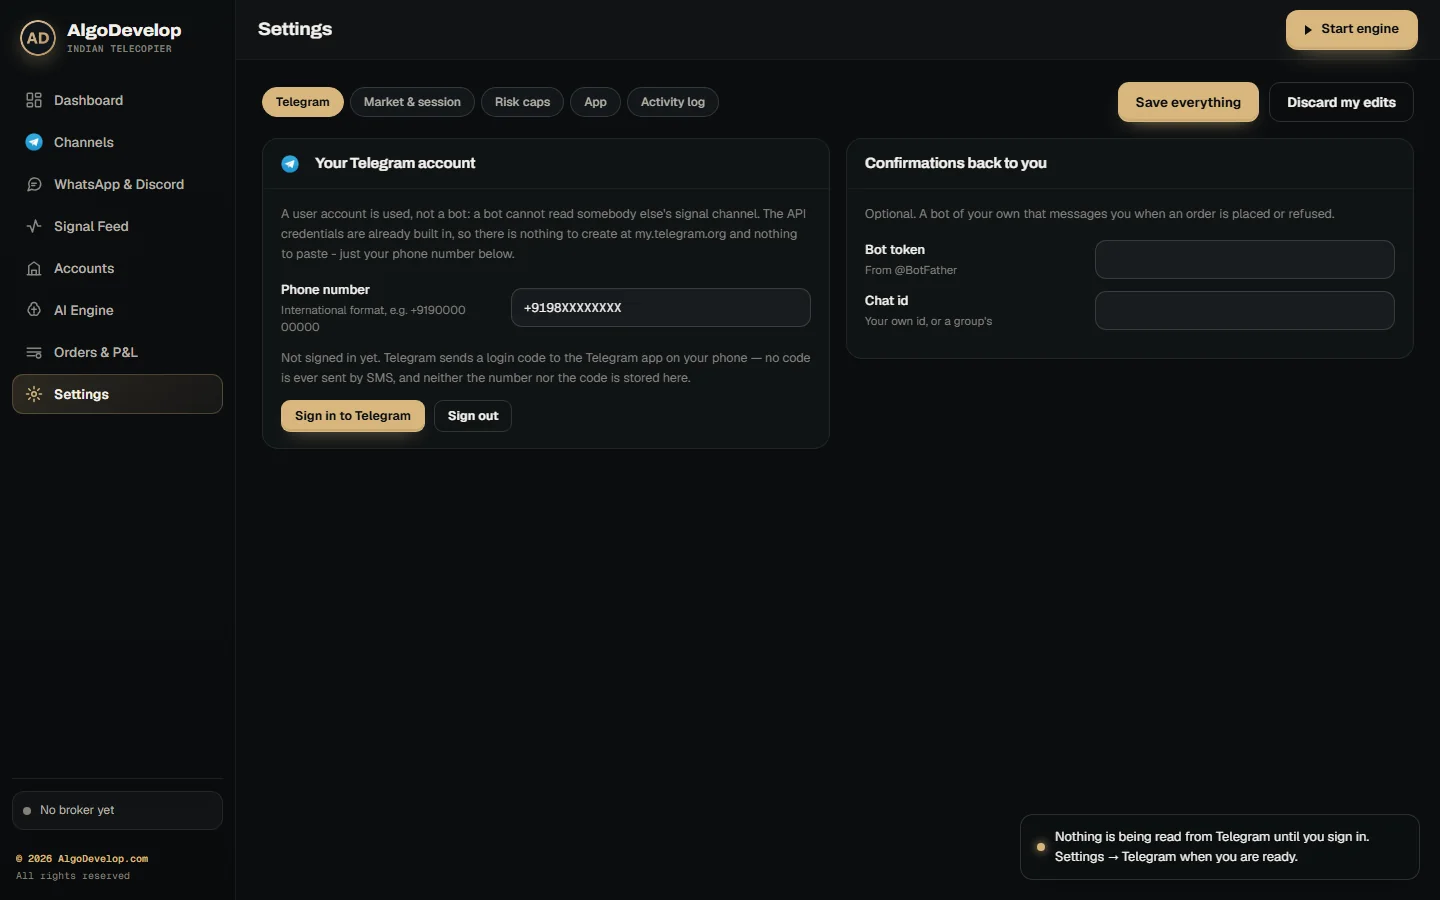Open the Market & session tab
Viewport: 1440px width, 900px height.
[x=412, y=102]
